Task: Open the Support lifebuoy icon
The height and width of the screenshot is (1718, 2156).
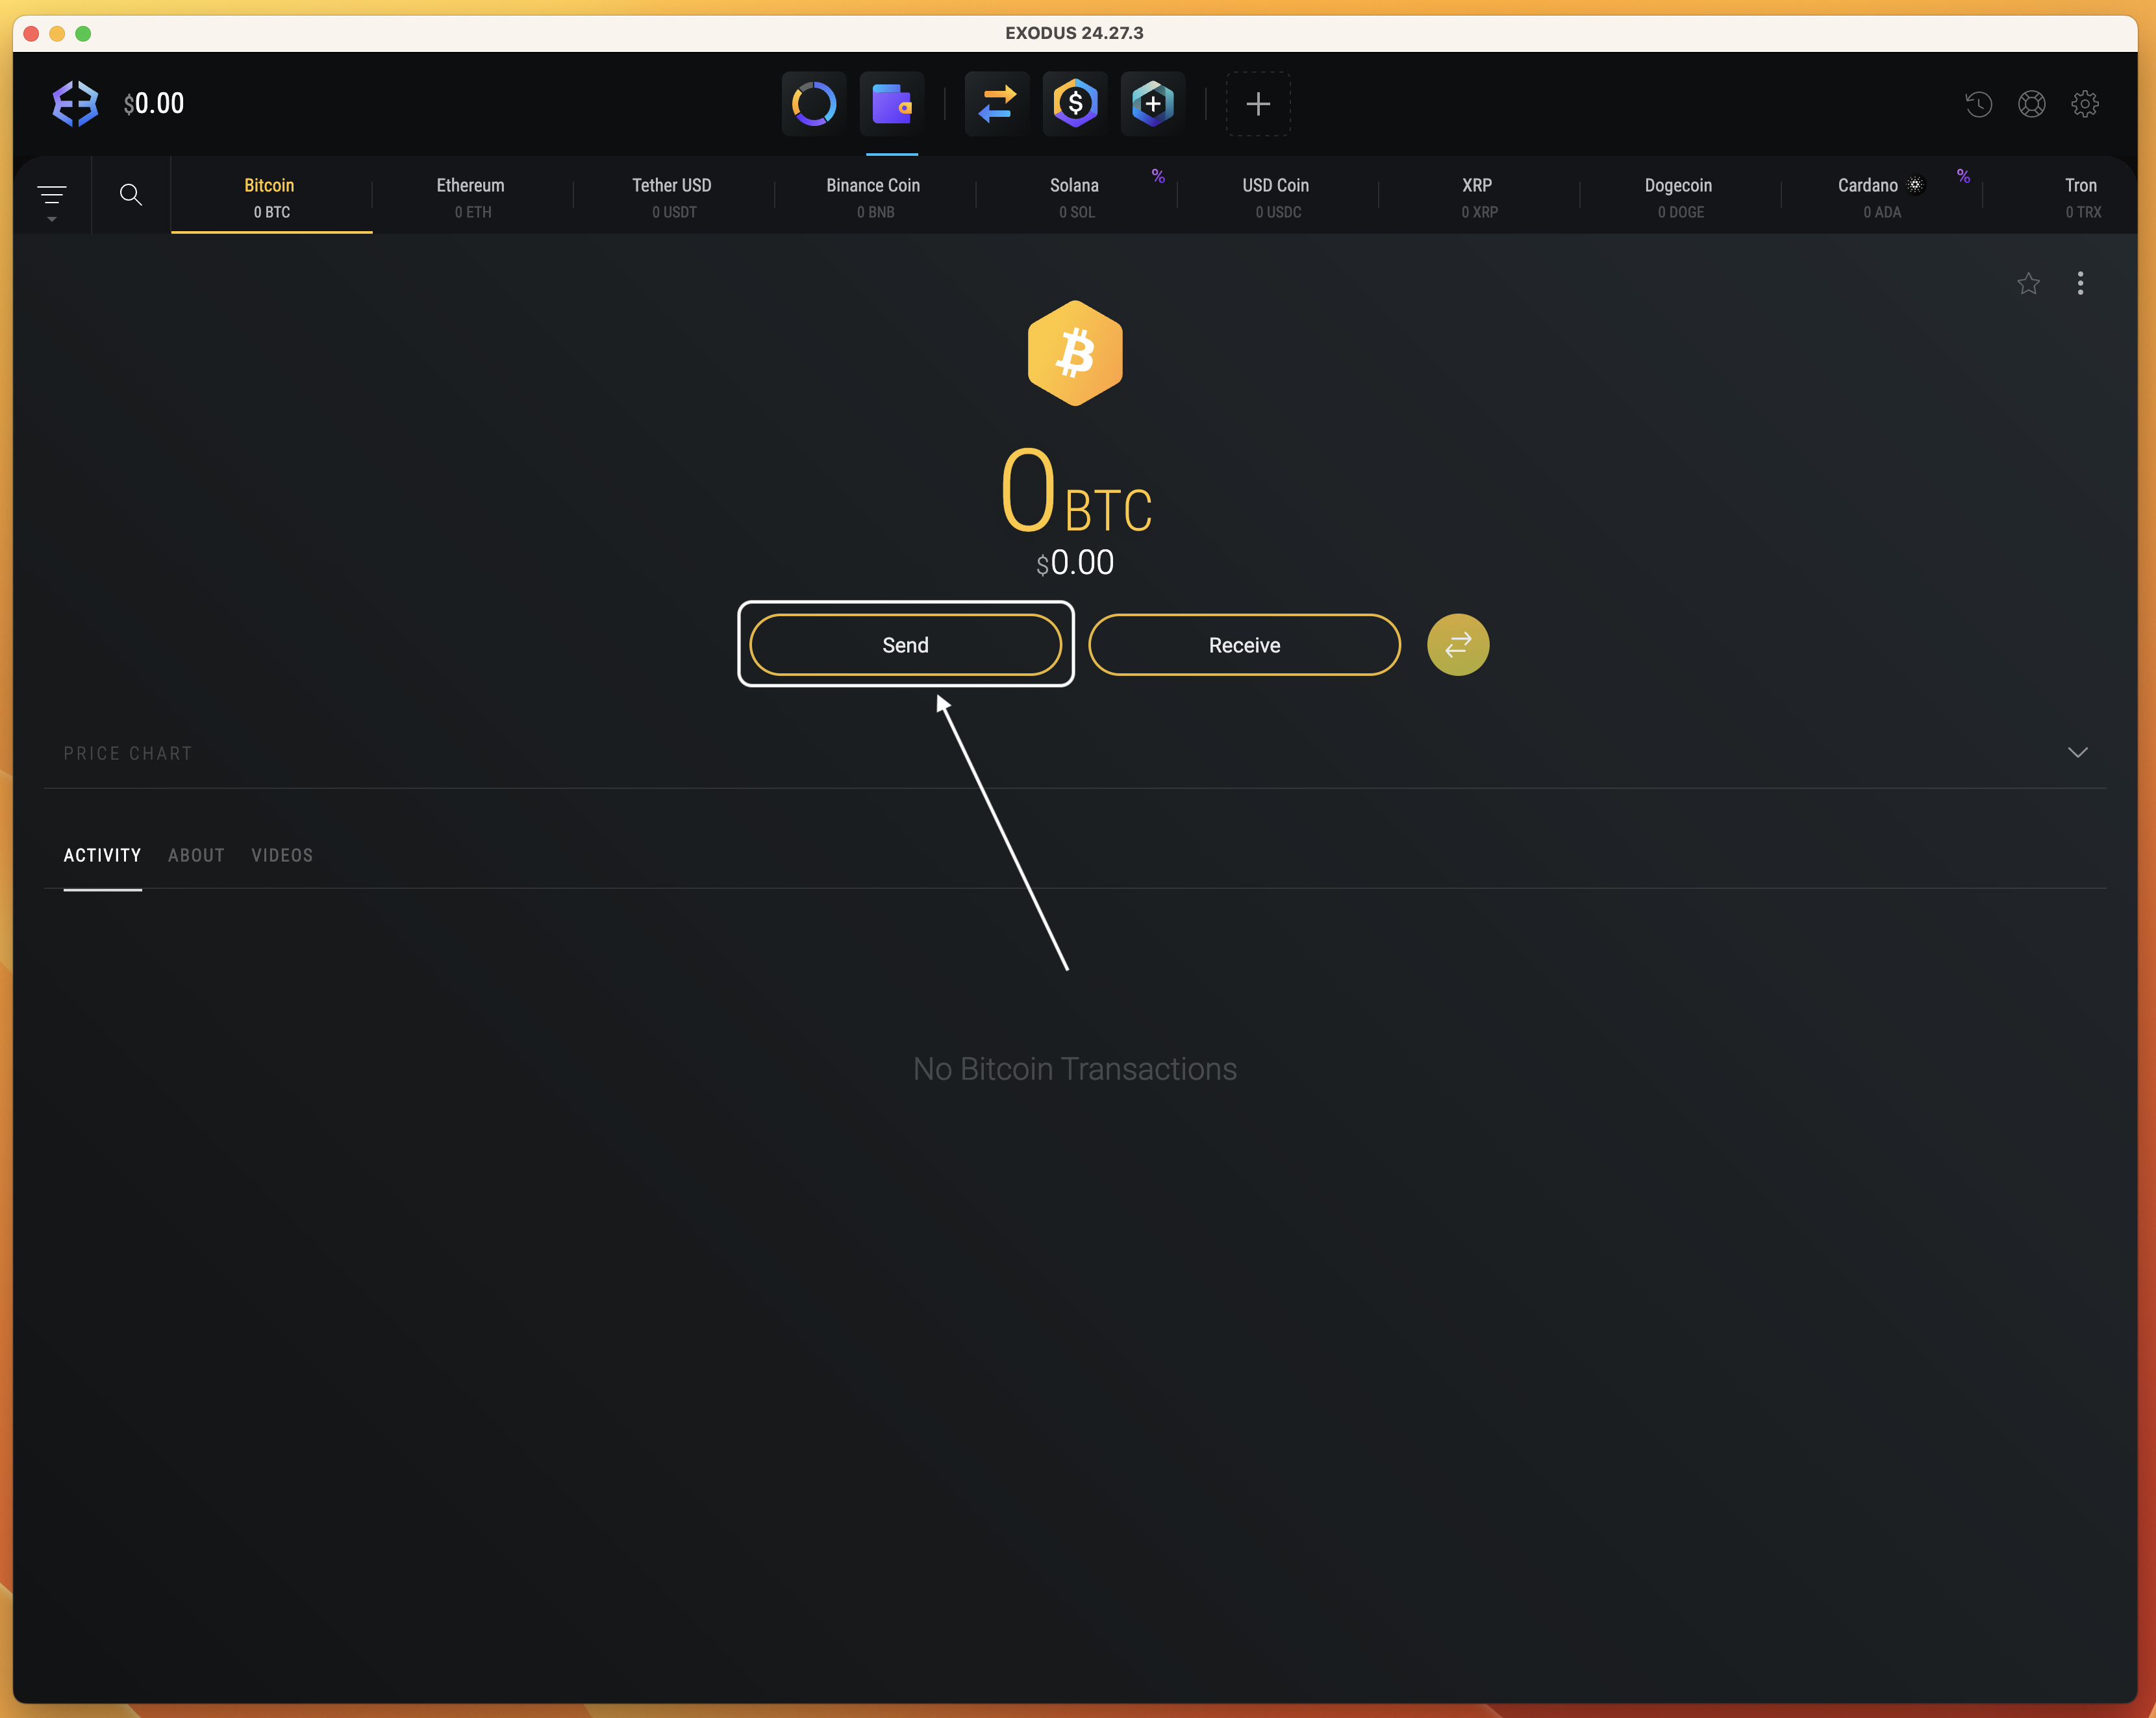Action: [x=2031, y=104]
